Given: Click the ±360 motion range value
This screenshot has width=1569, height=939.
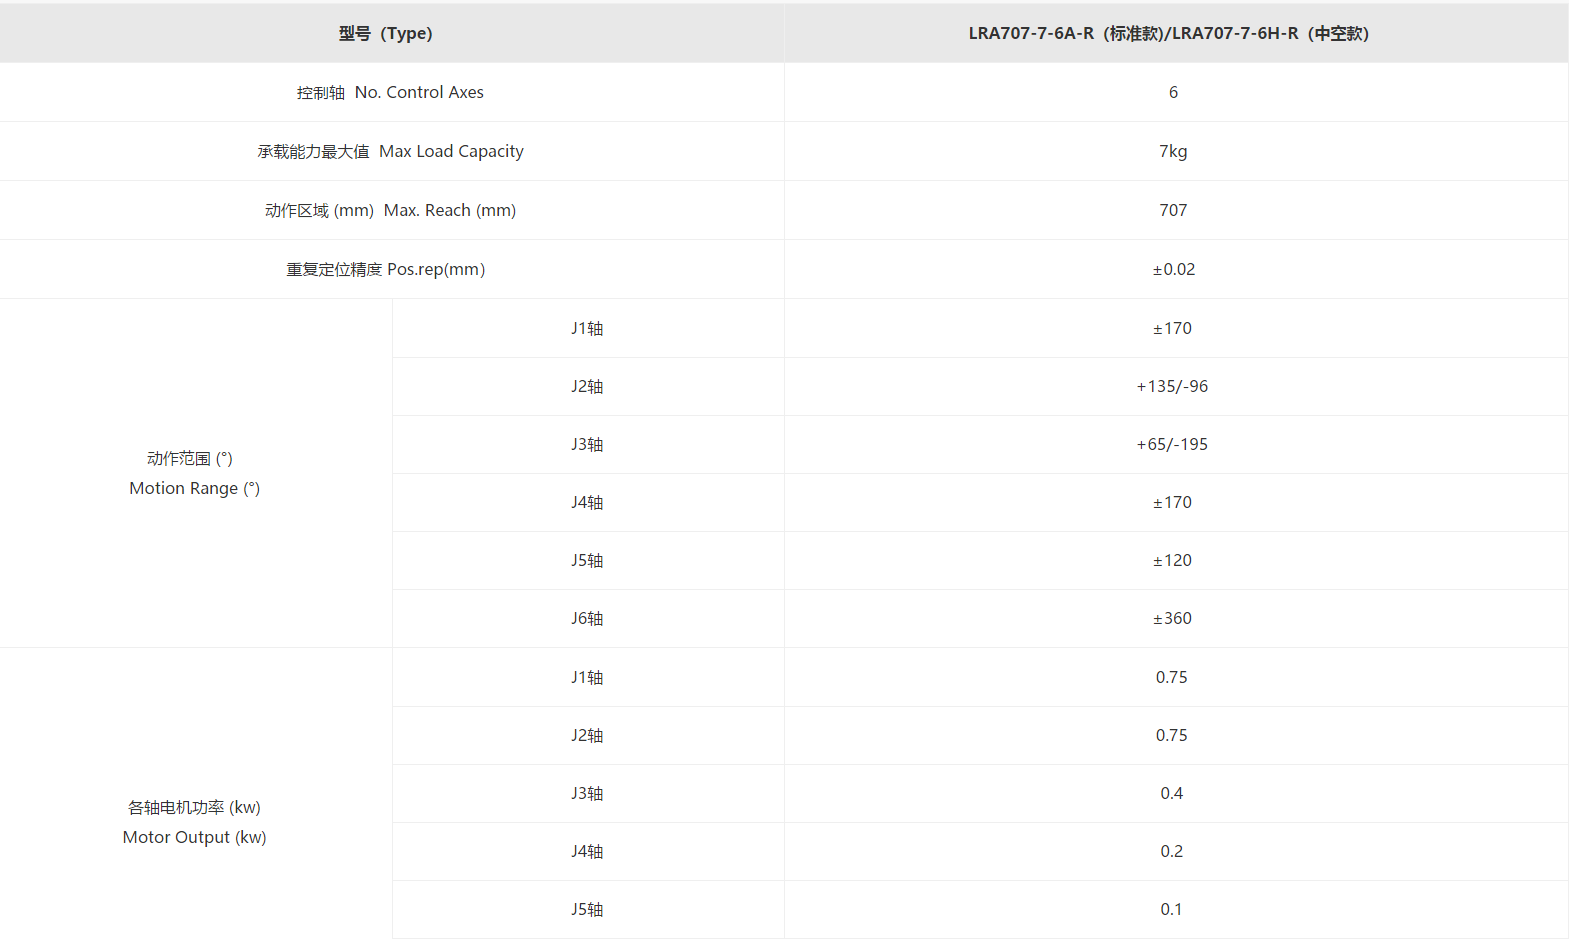Looking at the screenshot, I should (1172, 619).
